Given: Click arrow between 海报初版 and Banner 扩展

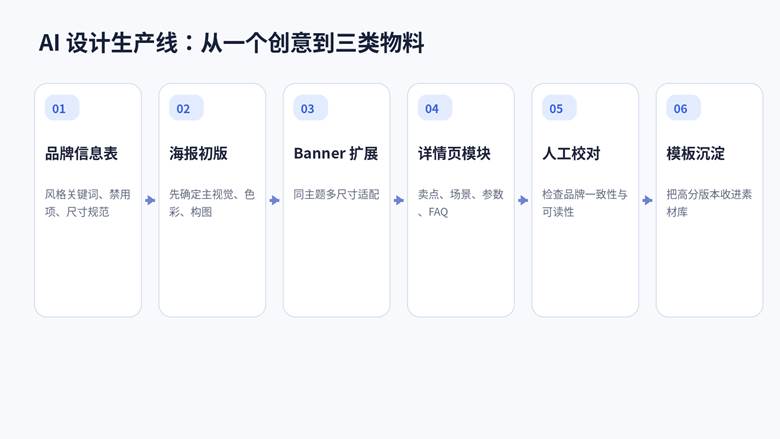Looking at the screenshot, I should 275,200.
